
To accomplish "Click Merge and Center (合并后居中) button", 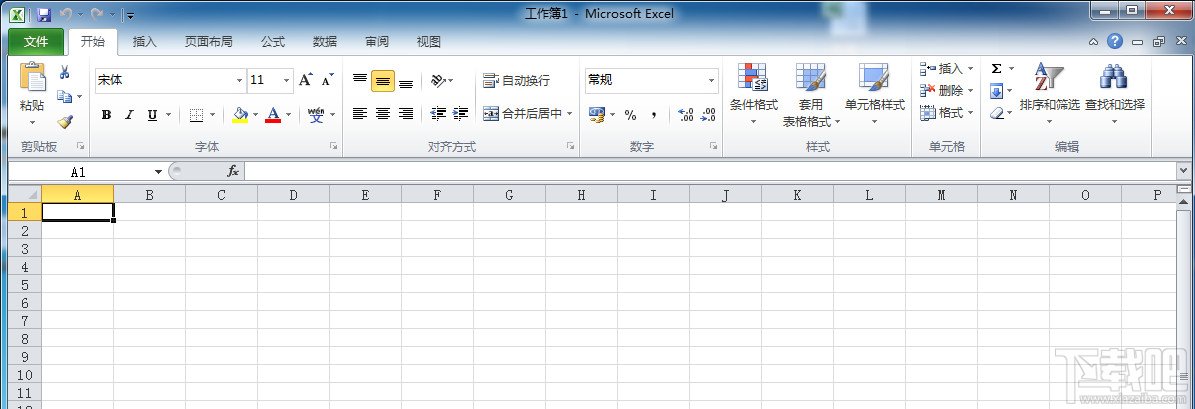I will click(x=523, y=113).
